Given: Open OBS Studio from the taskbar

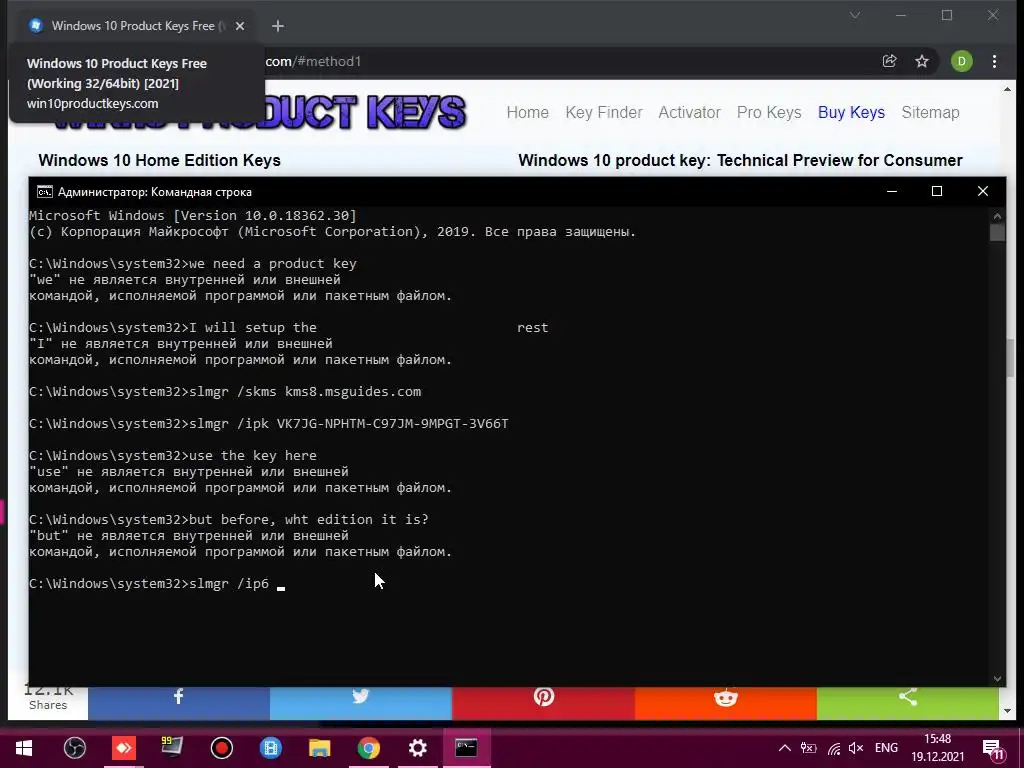Looking at the screenshot, I should [74, 748].
